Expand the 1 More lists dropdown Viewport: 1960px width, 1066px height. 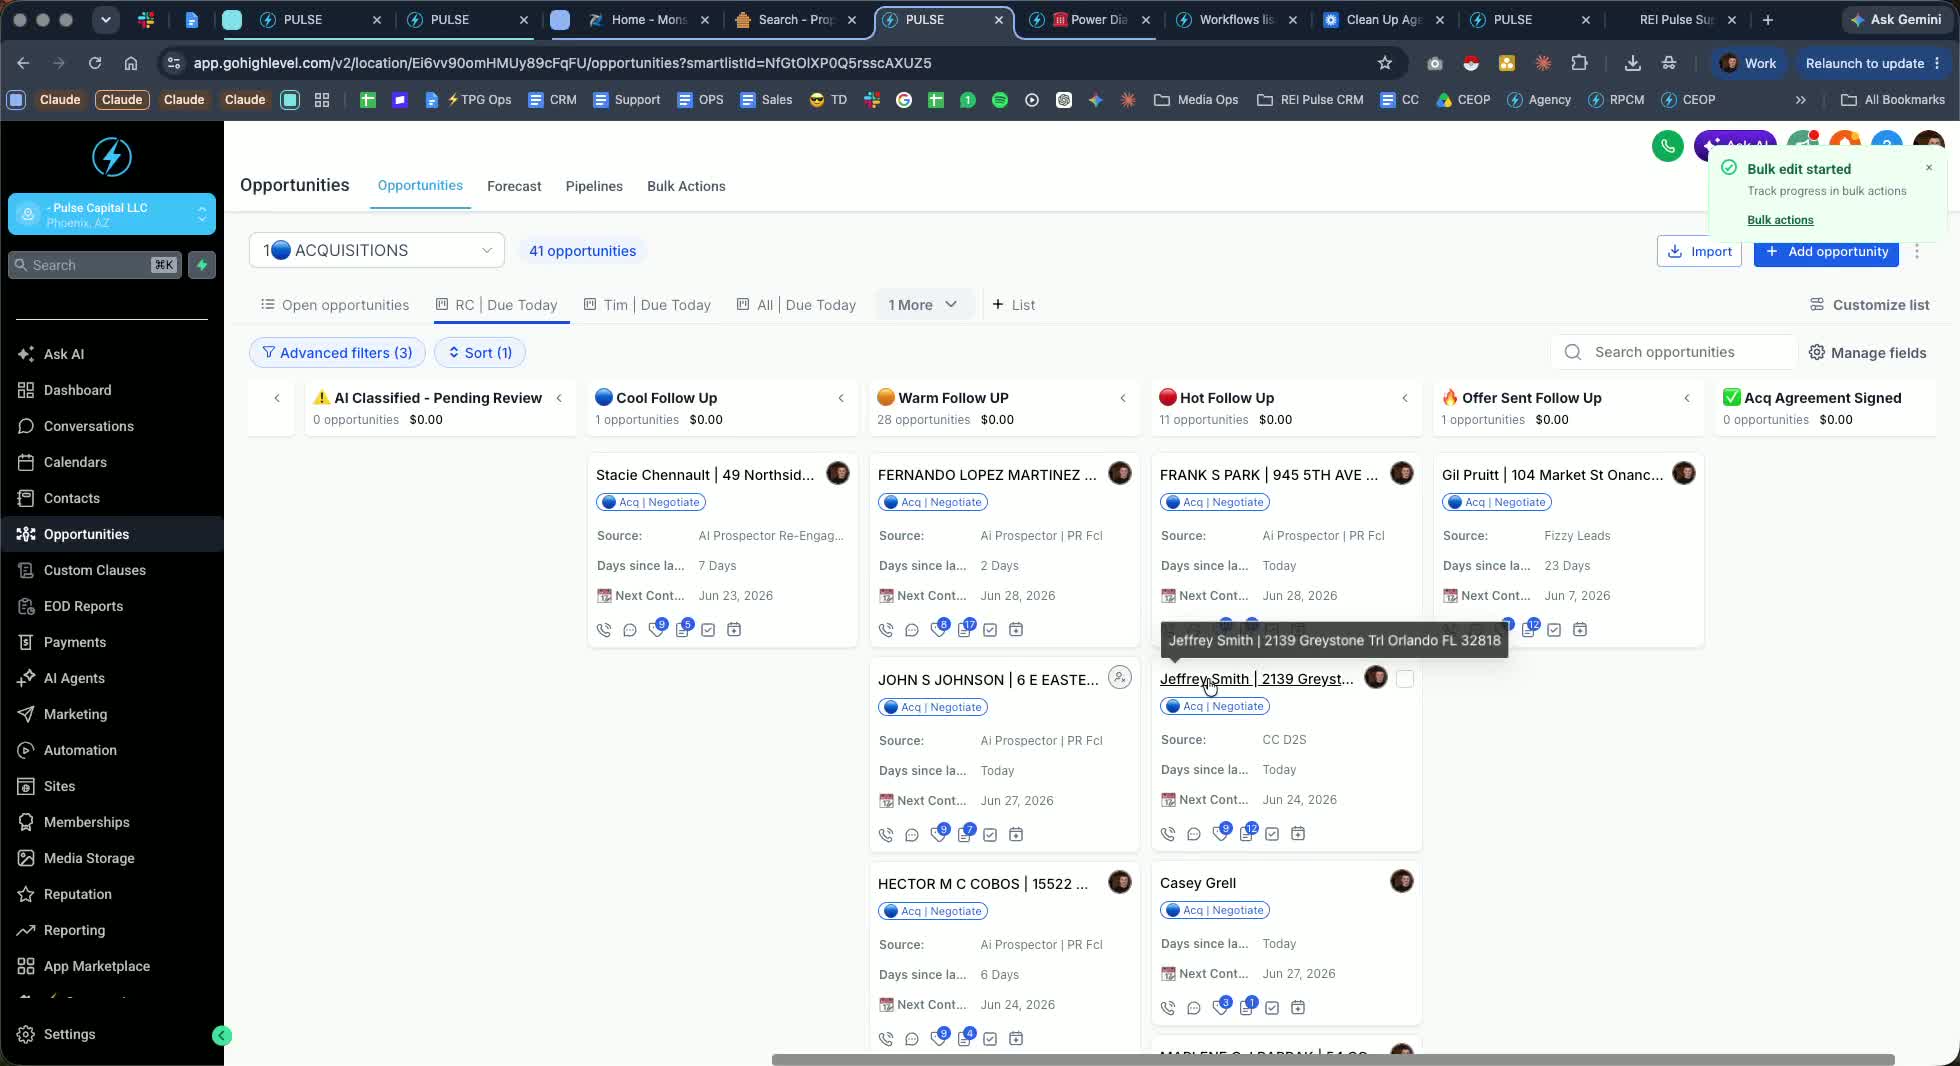tap(922, 305)
